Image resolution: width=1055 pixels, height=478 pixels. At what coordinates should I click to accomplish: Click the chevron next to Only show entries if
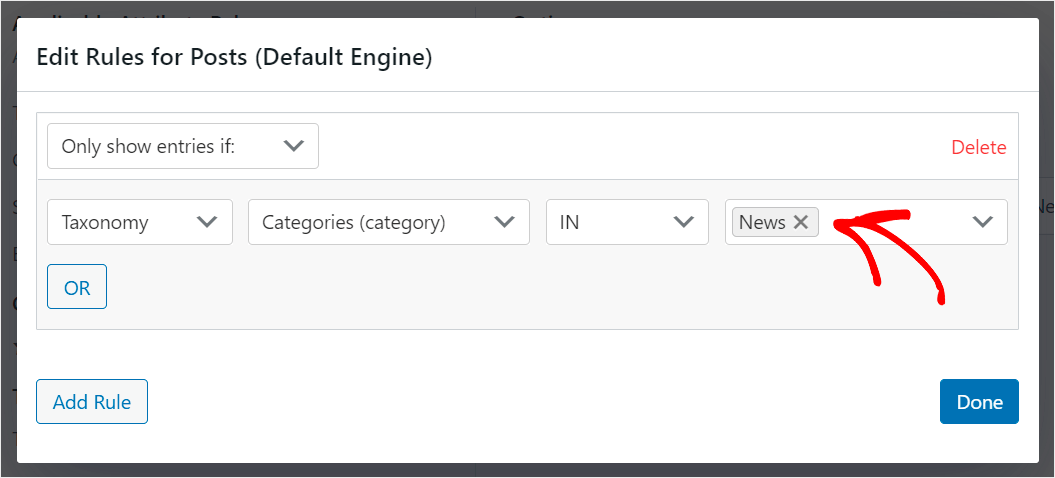[293, 146]
